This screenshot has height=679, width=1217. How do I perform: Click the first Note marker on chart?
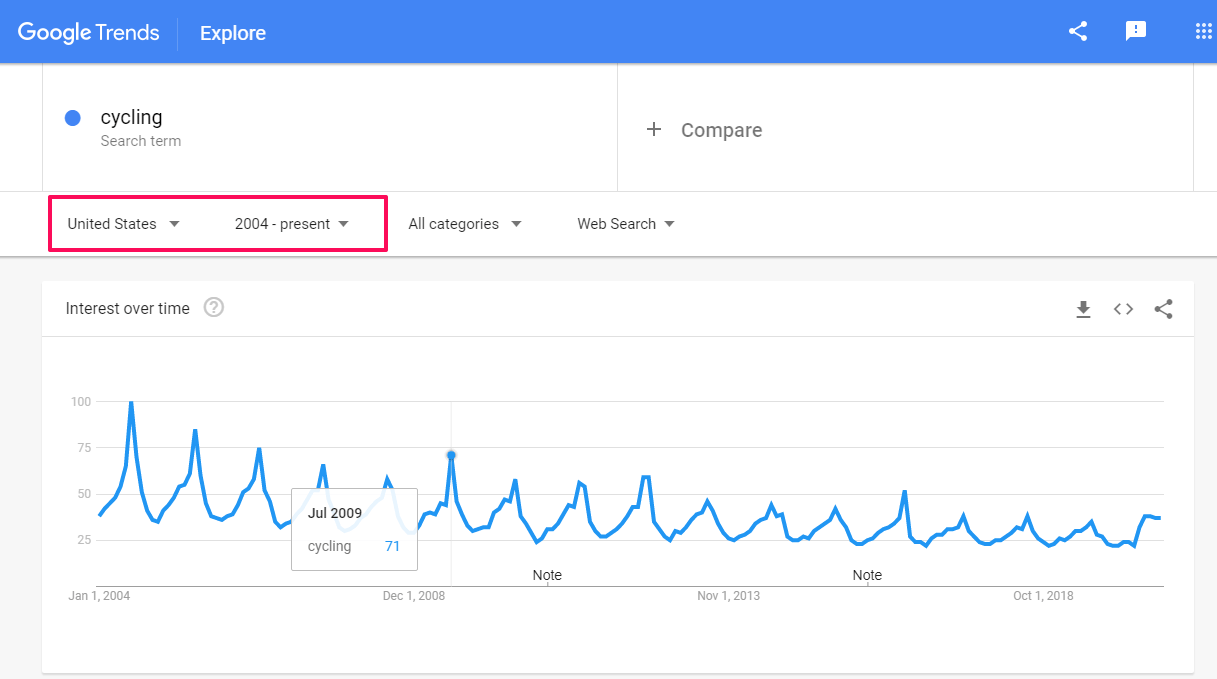[x=547, y=575]
